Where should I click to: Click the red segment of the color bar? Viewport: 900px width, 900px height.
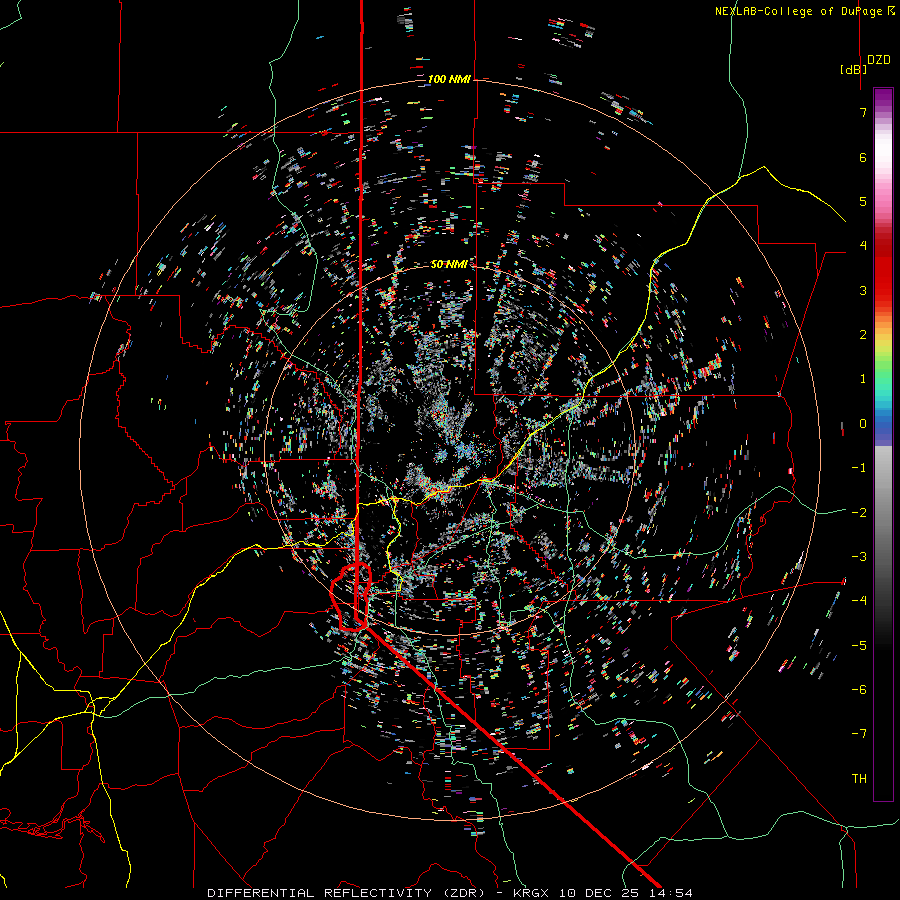pyautogui.click(x=883, y=270)
